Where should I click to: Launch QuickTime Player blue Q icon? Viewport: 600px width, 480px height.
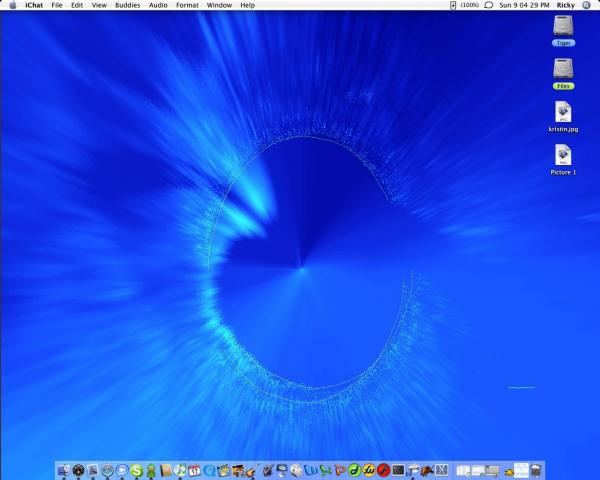coord(209,470)
